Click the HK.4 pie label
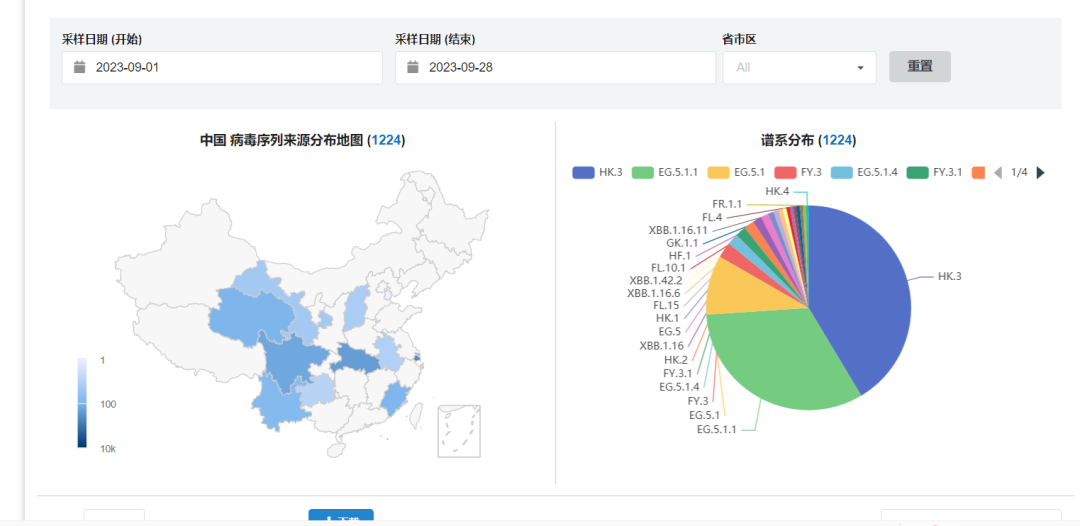This screenshot has width=1080, height=526. click(x=777, y=191)
